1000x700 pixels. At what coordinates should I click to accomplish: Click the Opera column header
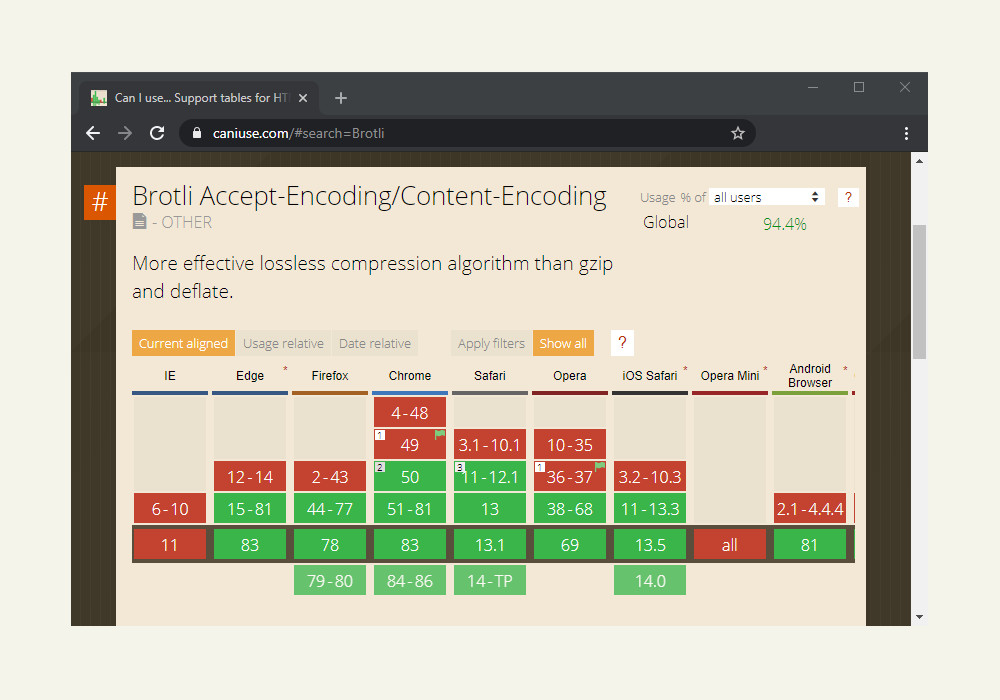570,376
